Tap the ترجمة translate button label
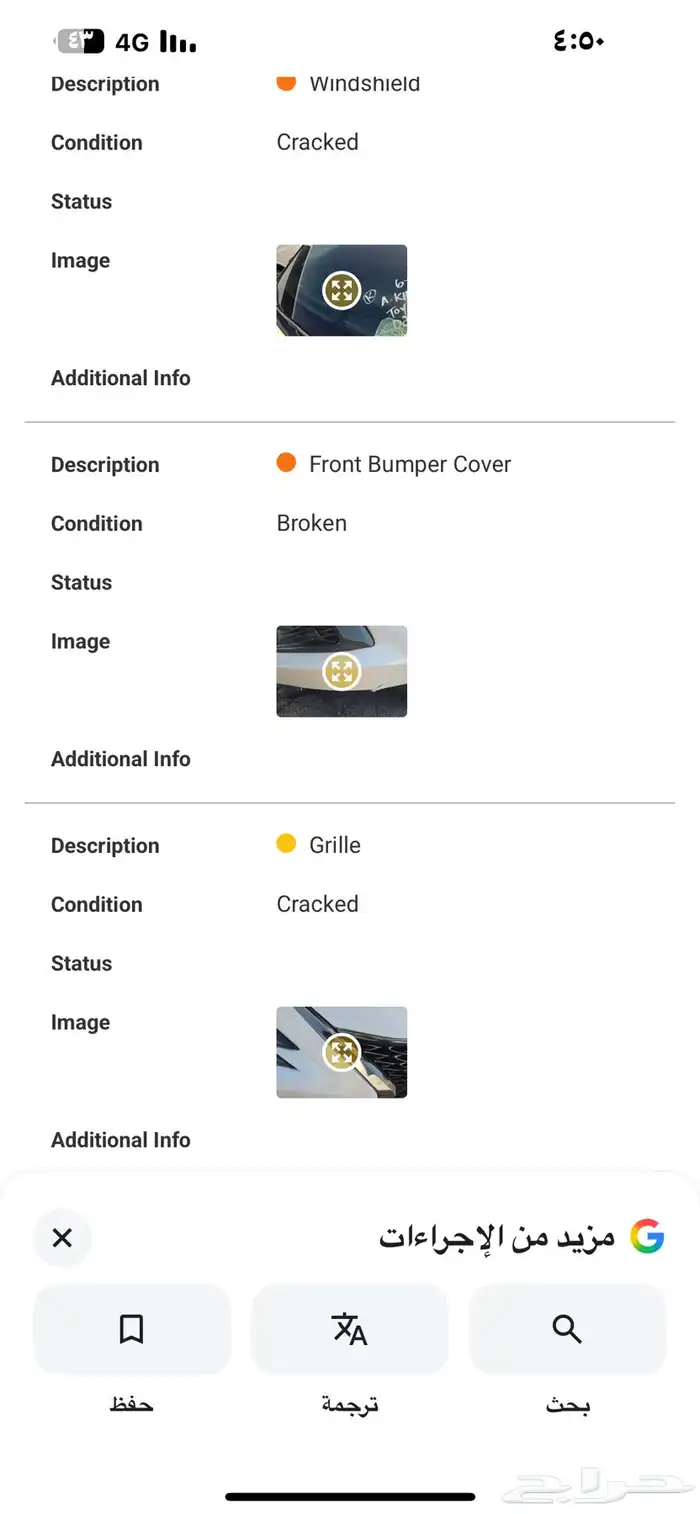 tap(350, 1405)
